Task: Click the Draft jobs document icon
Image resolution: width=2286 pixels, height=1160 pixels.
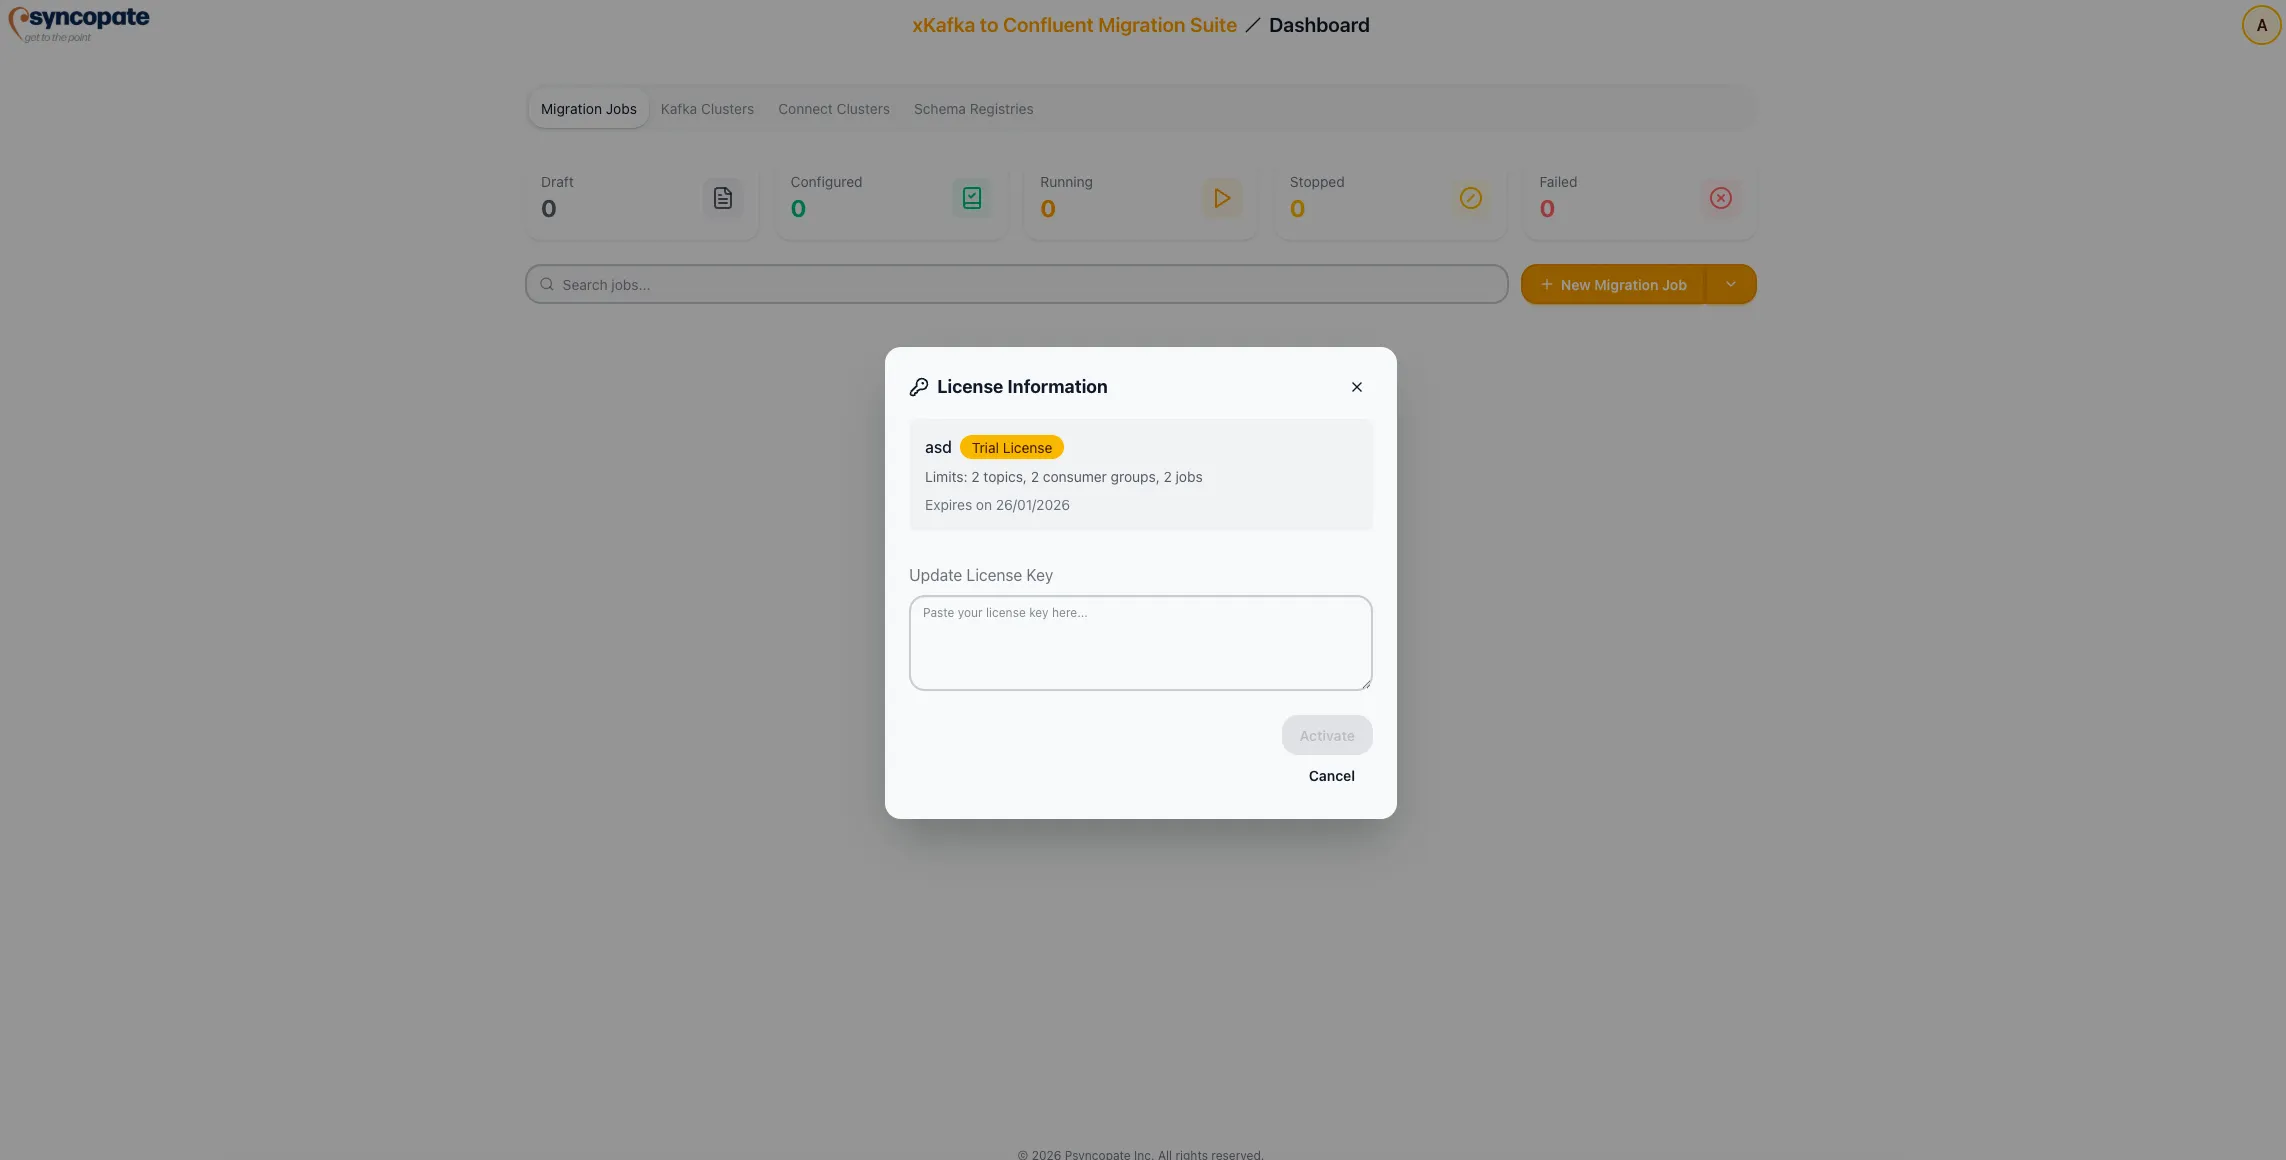Action: click(x=723, y=197)
